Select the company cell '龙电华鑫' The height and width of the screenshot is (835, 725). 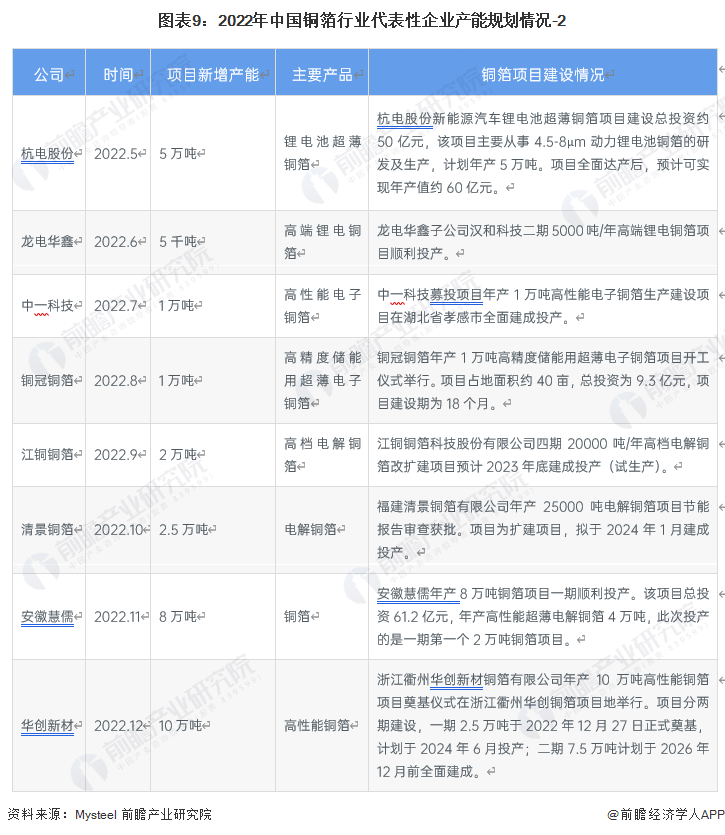point(47,242)
